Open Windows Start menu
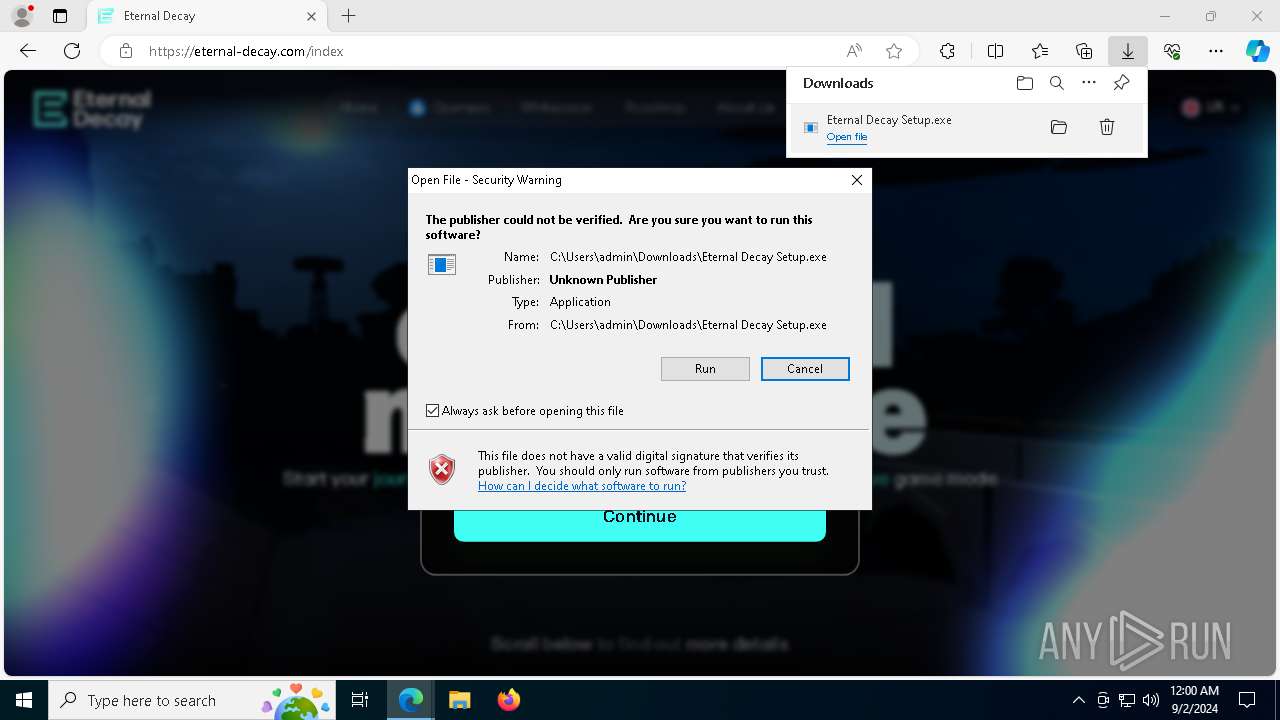This screenshot has height=720, width=1280. 24,700
